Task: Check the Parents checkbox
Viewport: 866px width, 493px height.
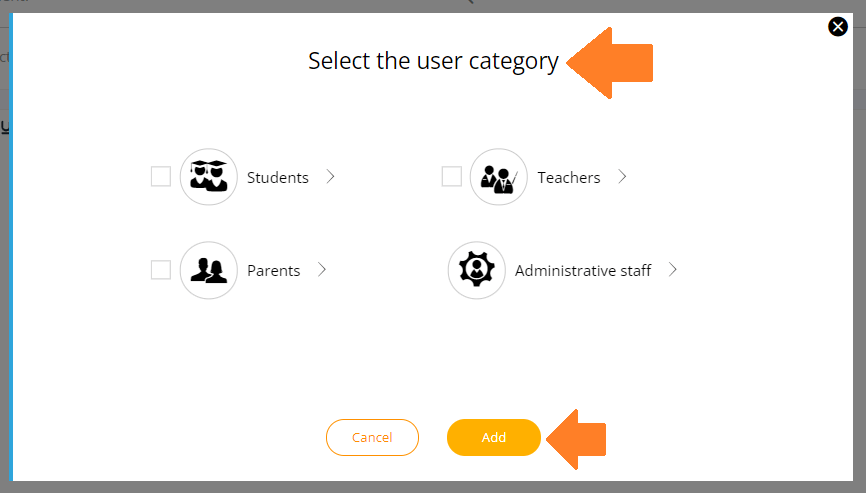Action: tap(161, 270)
